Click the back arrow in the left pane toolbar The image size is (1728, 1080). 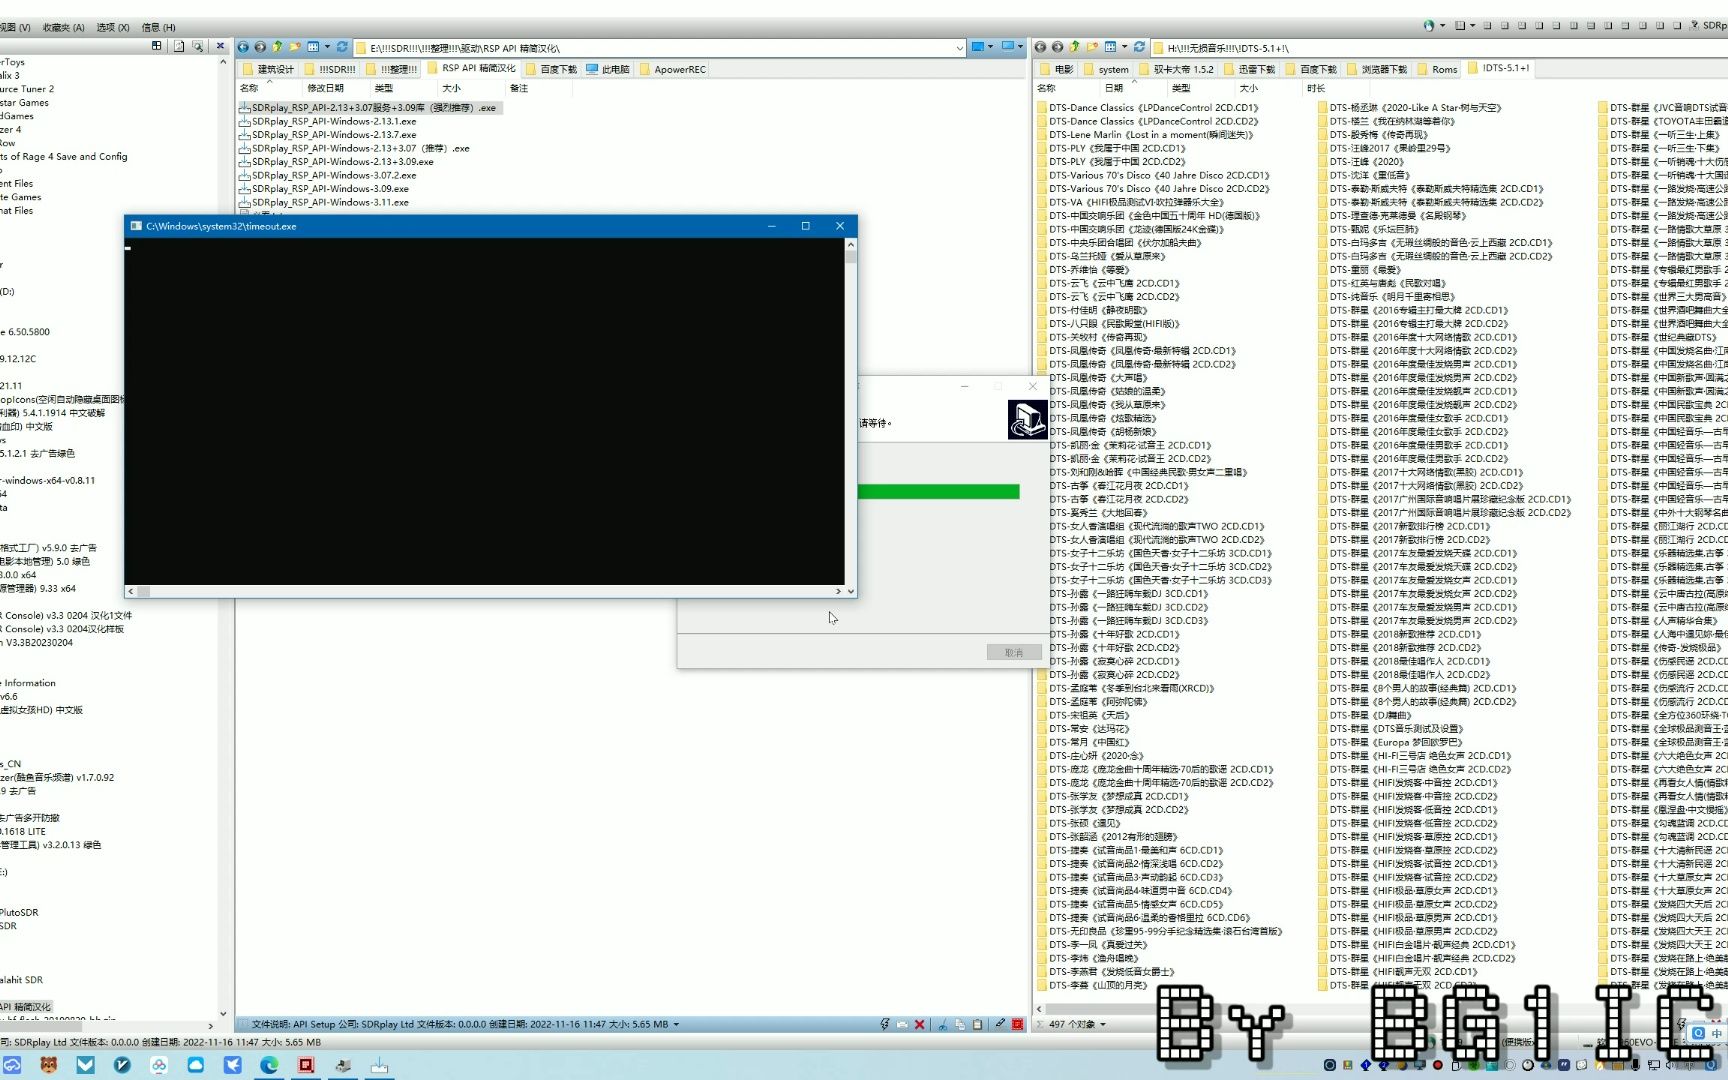[243, 47]
